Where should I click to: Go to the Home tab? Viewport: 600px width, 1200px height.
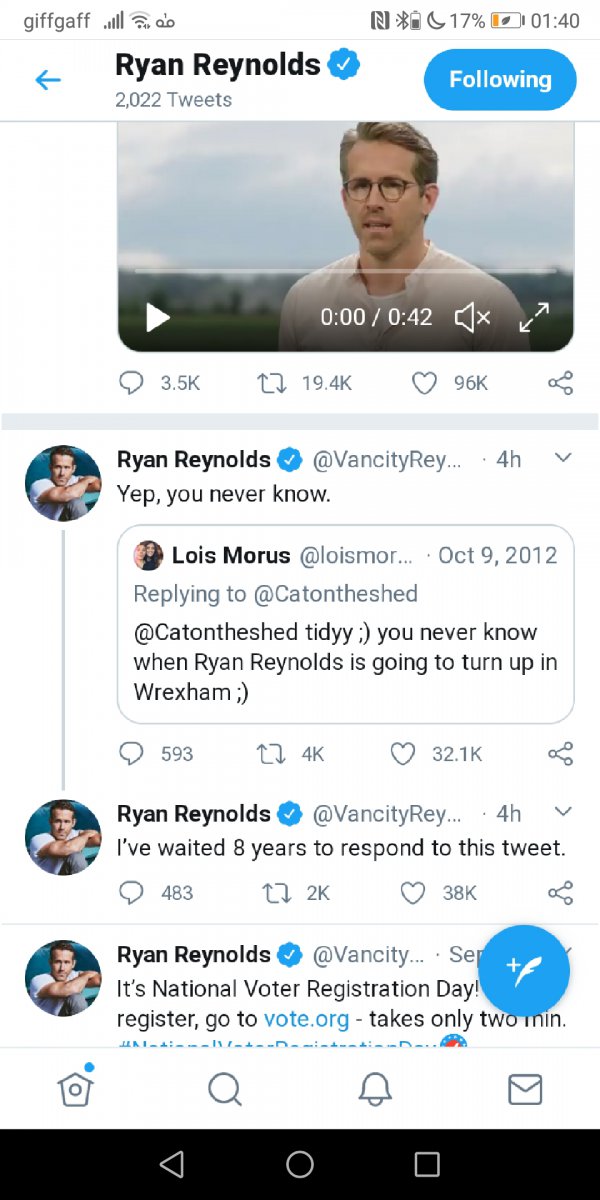coord(75,1089)
